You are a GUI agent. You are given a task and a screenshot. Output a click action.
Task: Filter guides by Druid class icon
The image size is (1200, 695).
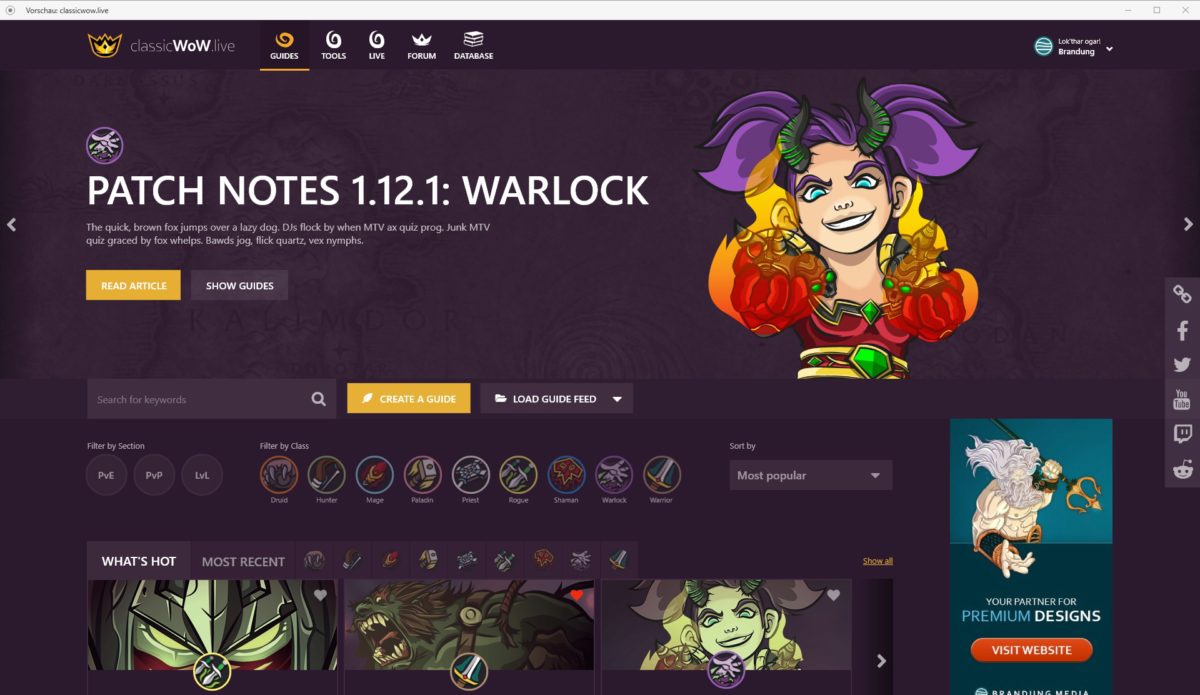click(279, 475)
